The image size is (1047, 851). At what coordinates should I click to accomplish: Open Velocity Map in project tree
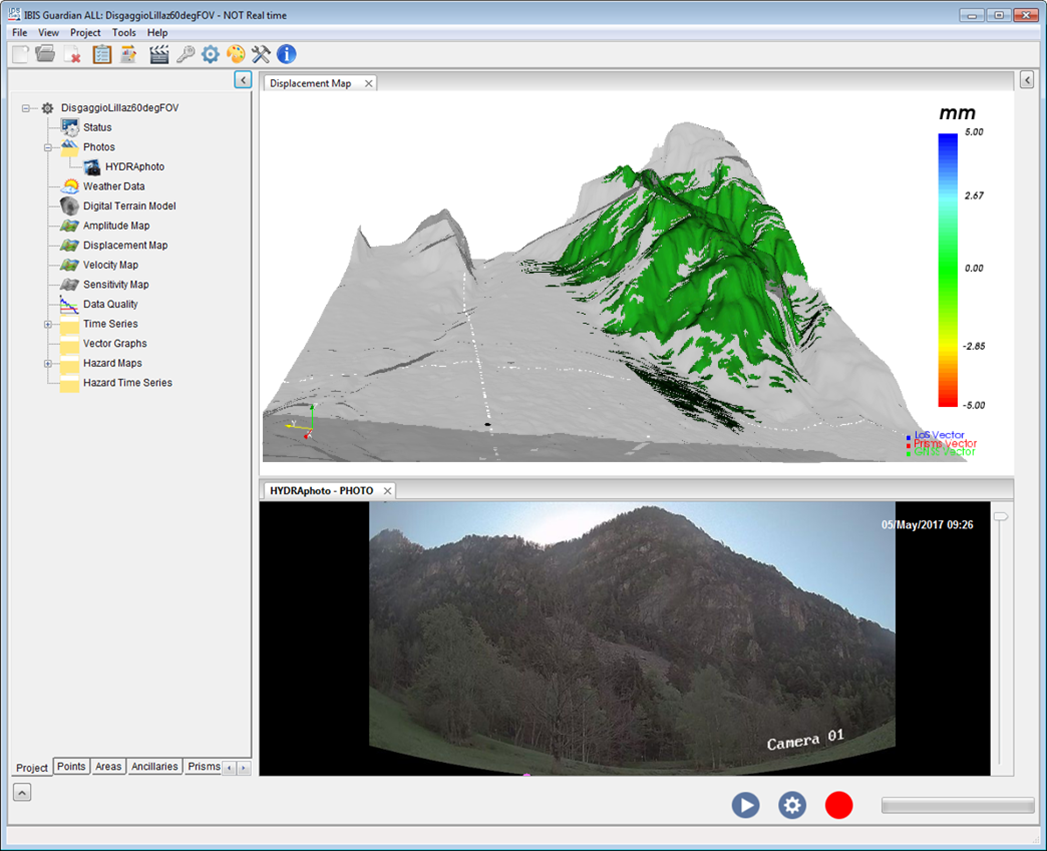click(110, 265)
